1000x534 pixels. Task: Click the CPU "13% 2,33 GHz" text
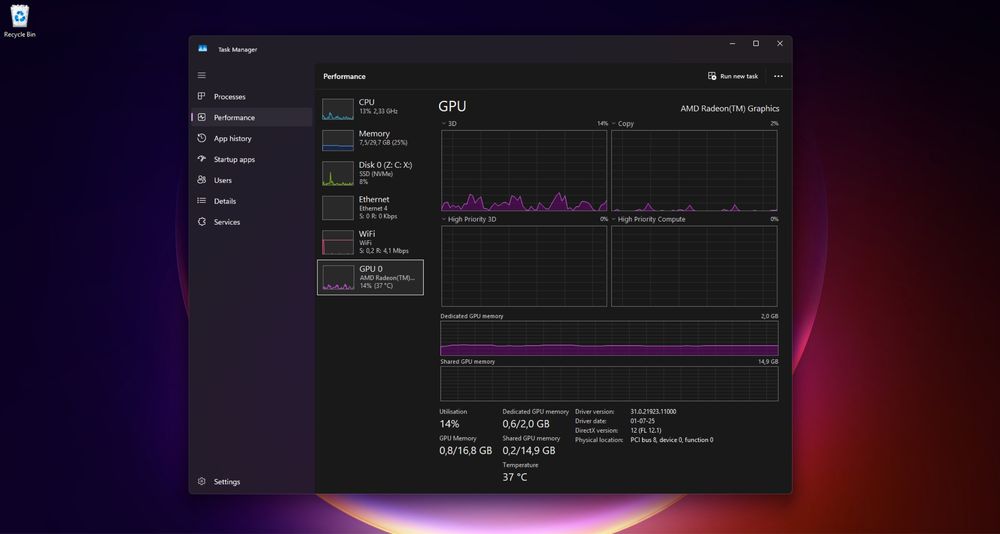(x=378, y=111)
